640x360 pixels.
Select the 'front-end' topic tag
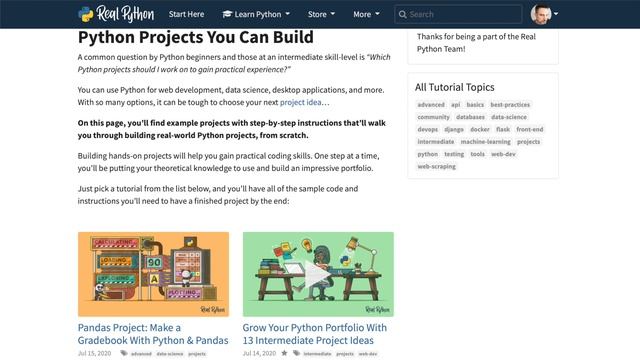pos(529,129)
